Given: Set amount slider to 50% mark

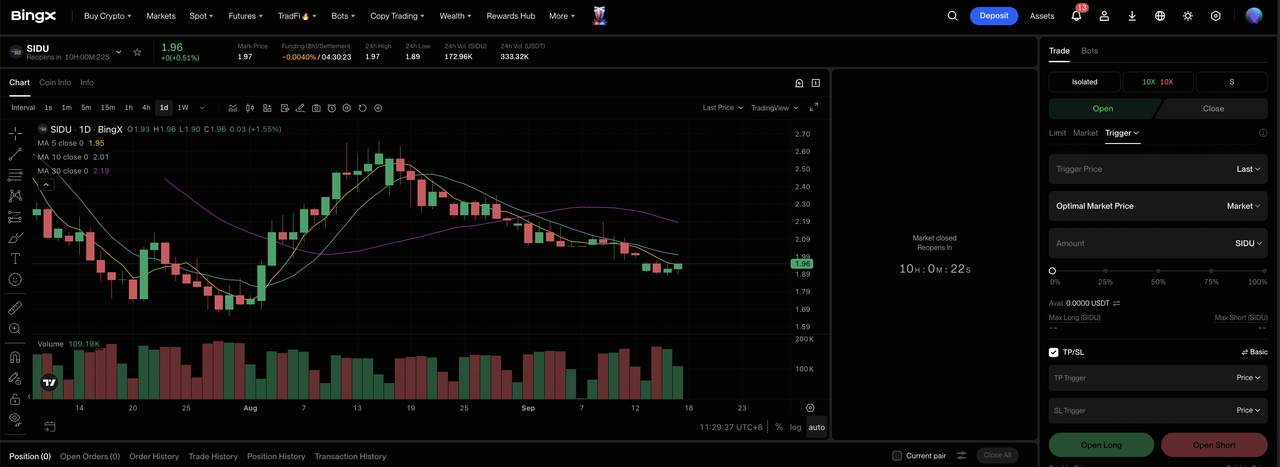Looking at the screenshot, I should (1158, 271).
